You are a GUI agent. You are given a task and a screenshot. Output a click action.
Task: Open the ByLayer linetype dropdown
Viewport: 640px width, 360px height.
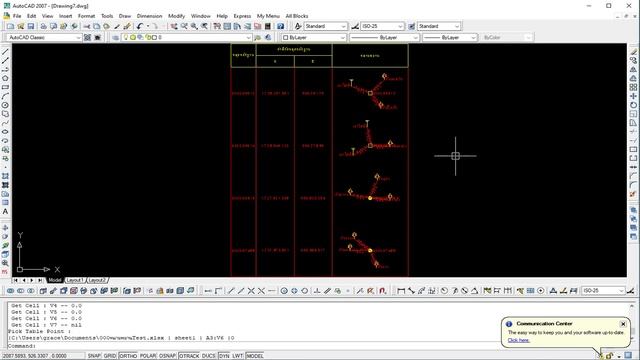click(384, 38)
